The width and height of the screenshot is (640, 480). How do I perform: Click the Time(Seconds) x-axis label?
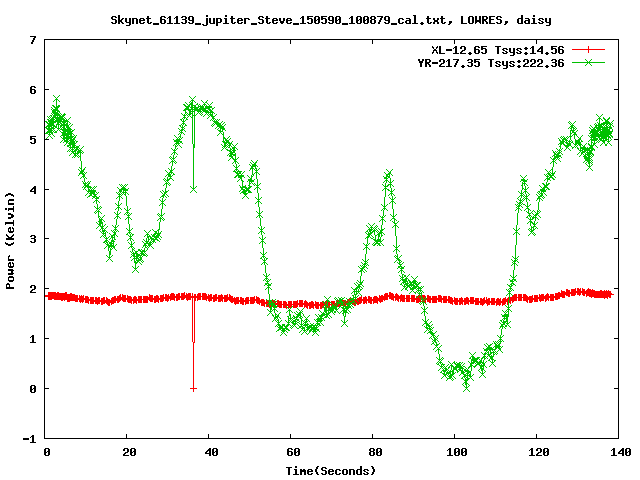coord(332,469)
